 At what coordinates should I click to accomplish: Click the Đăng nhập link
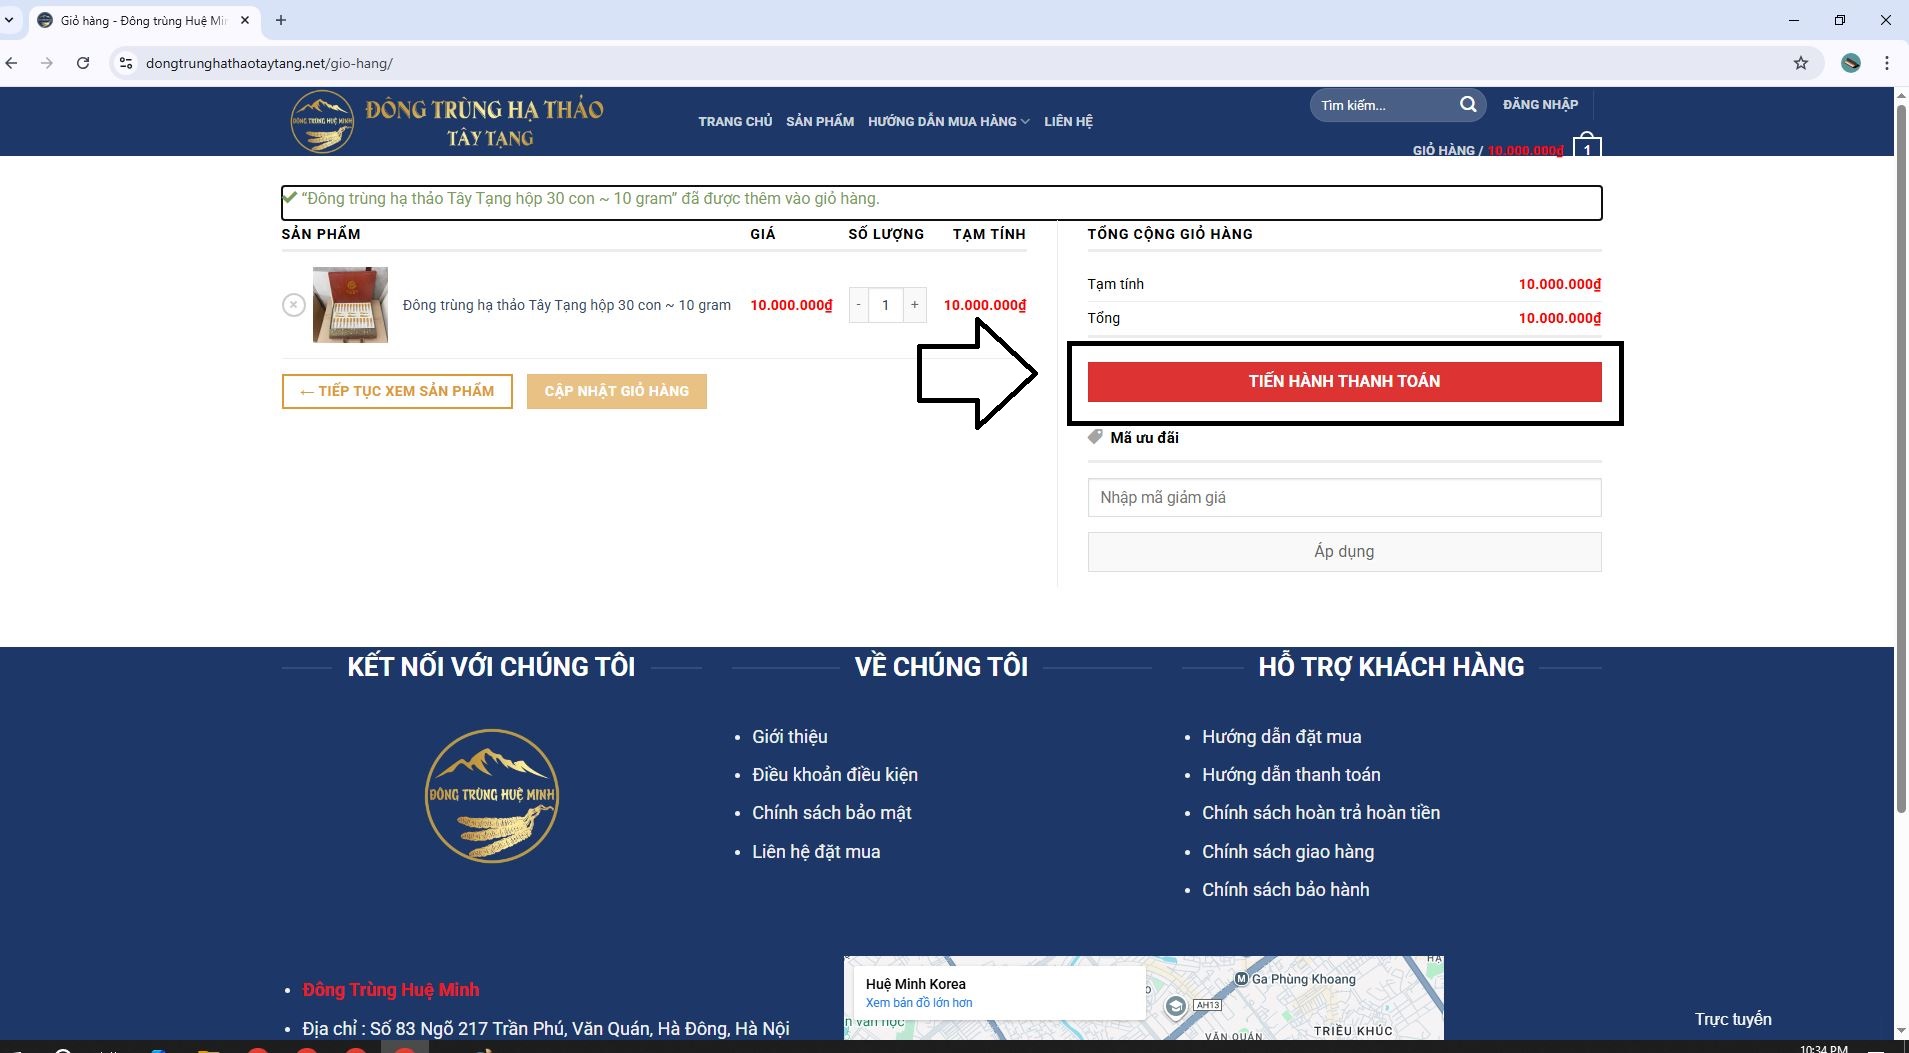click(1540, 104)
